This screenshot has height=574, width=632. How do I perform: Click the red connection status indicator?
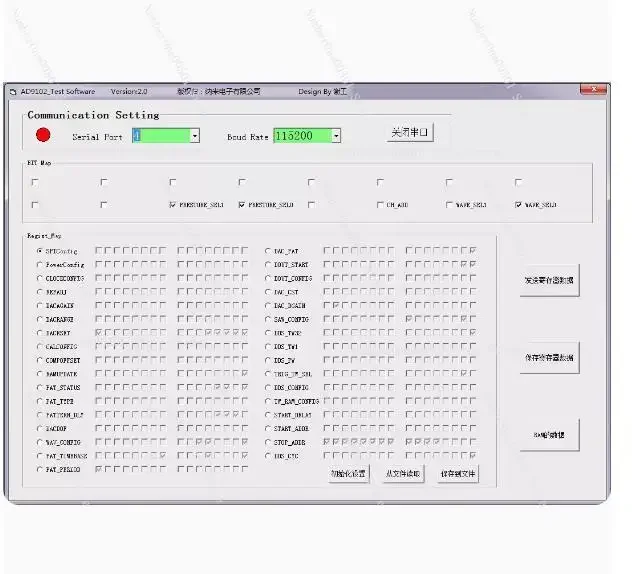43,135
